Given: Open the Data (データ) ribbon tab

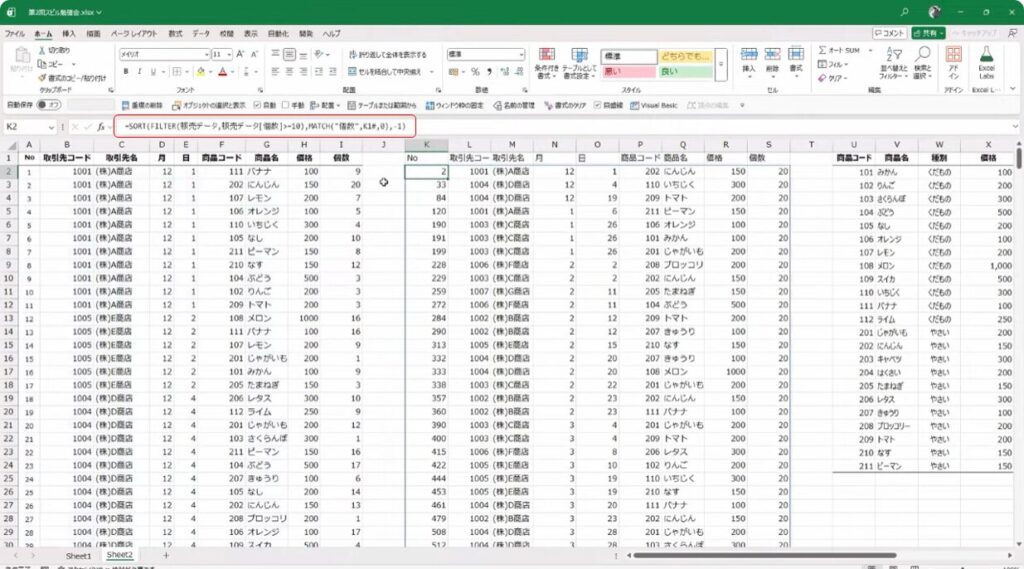Looking at the screenshot, I should tap(200, 33).
